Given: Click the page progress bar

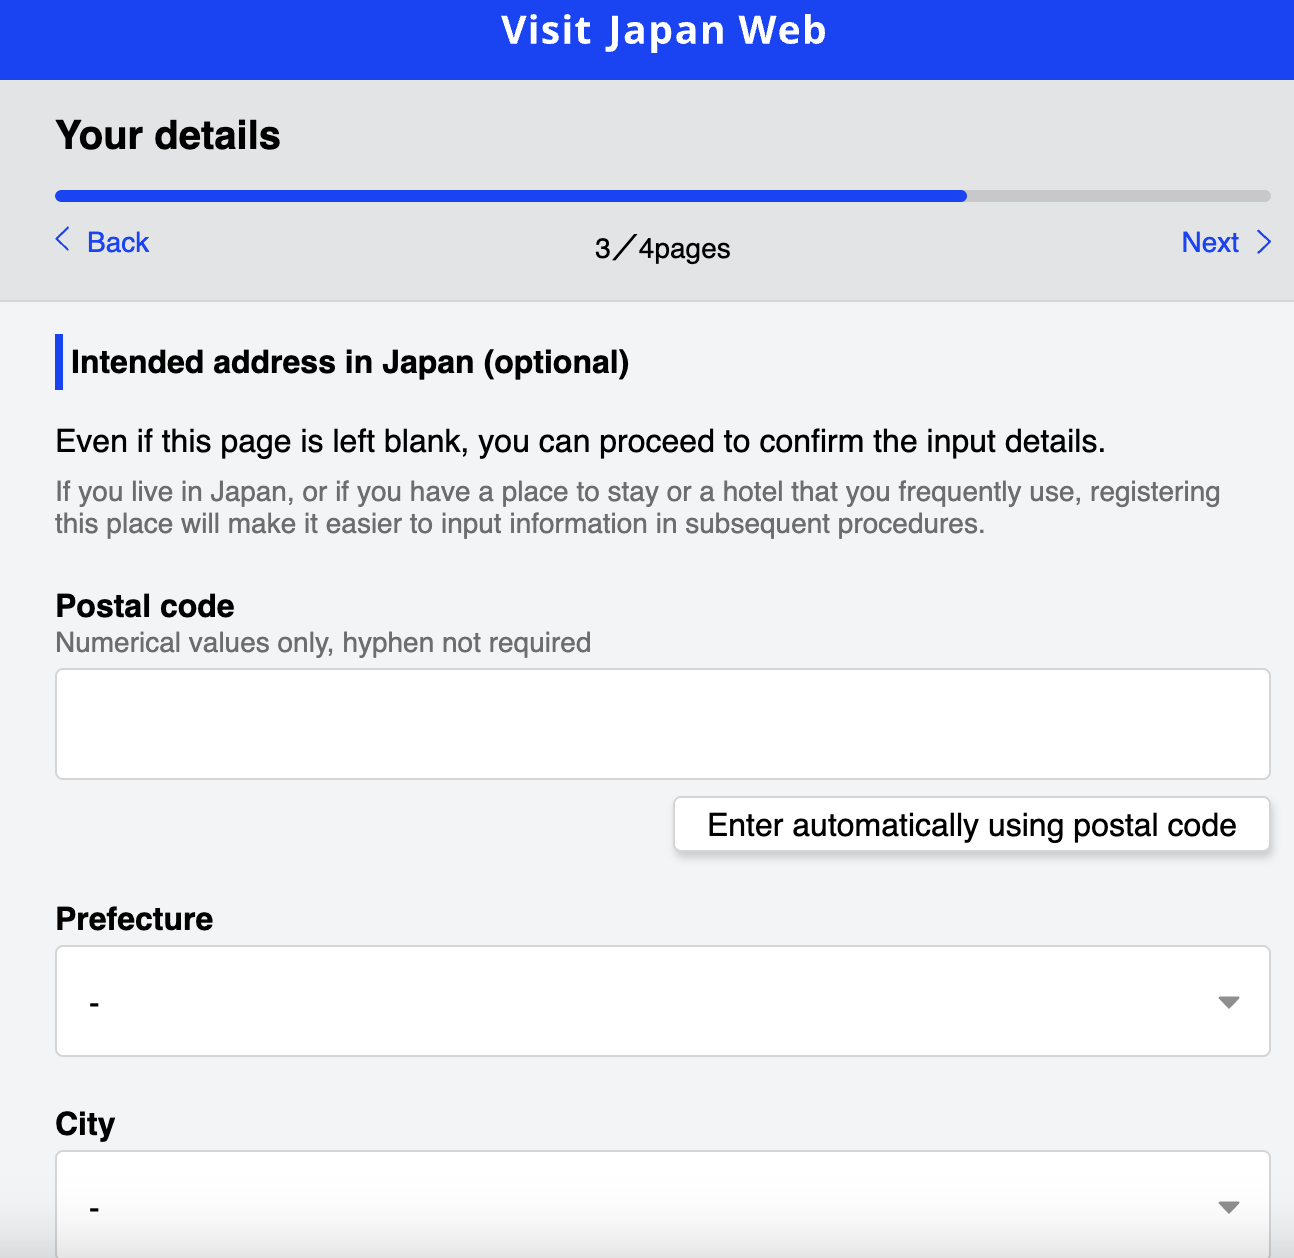Looking at the screenshot, I should tap(663, 196).
